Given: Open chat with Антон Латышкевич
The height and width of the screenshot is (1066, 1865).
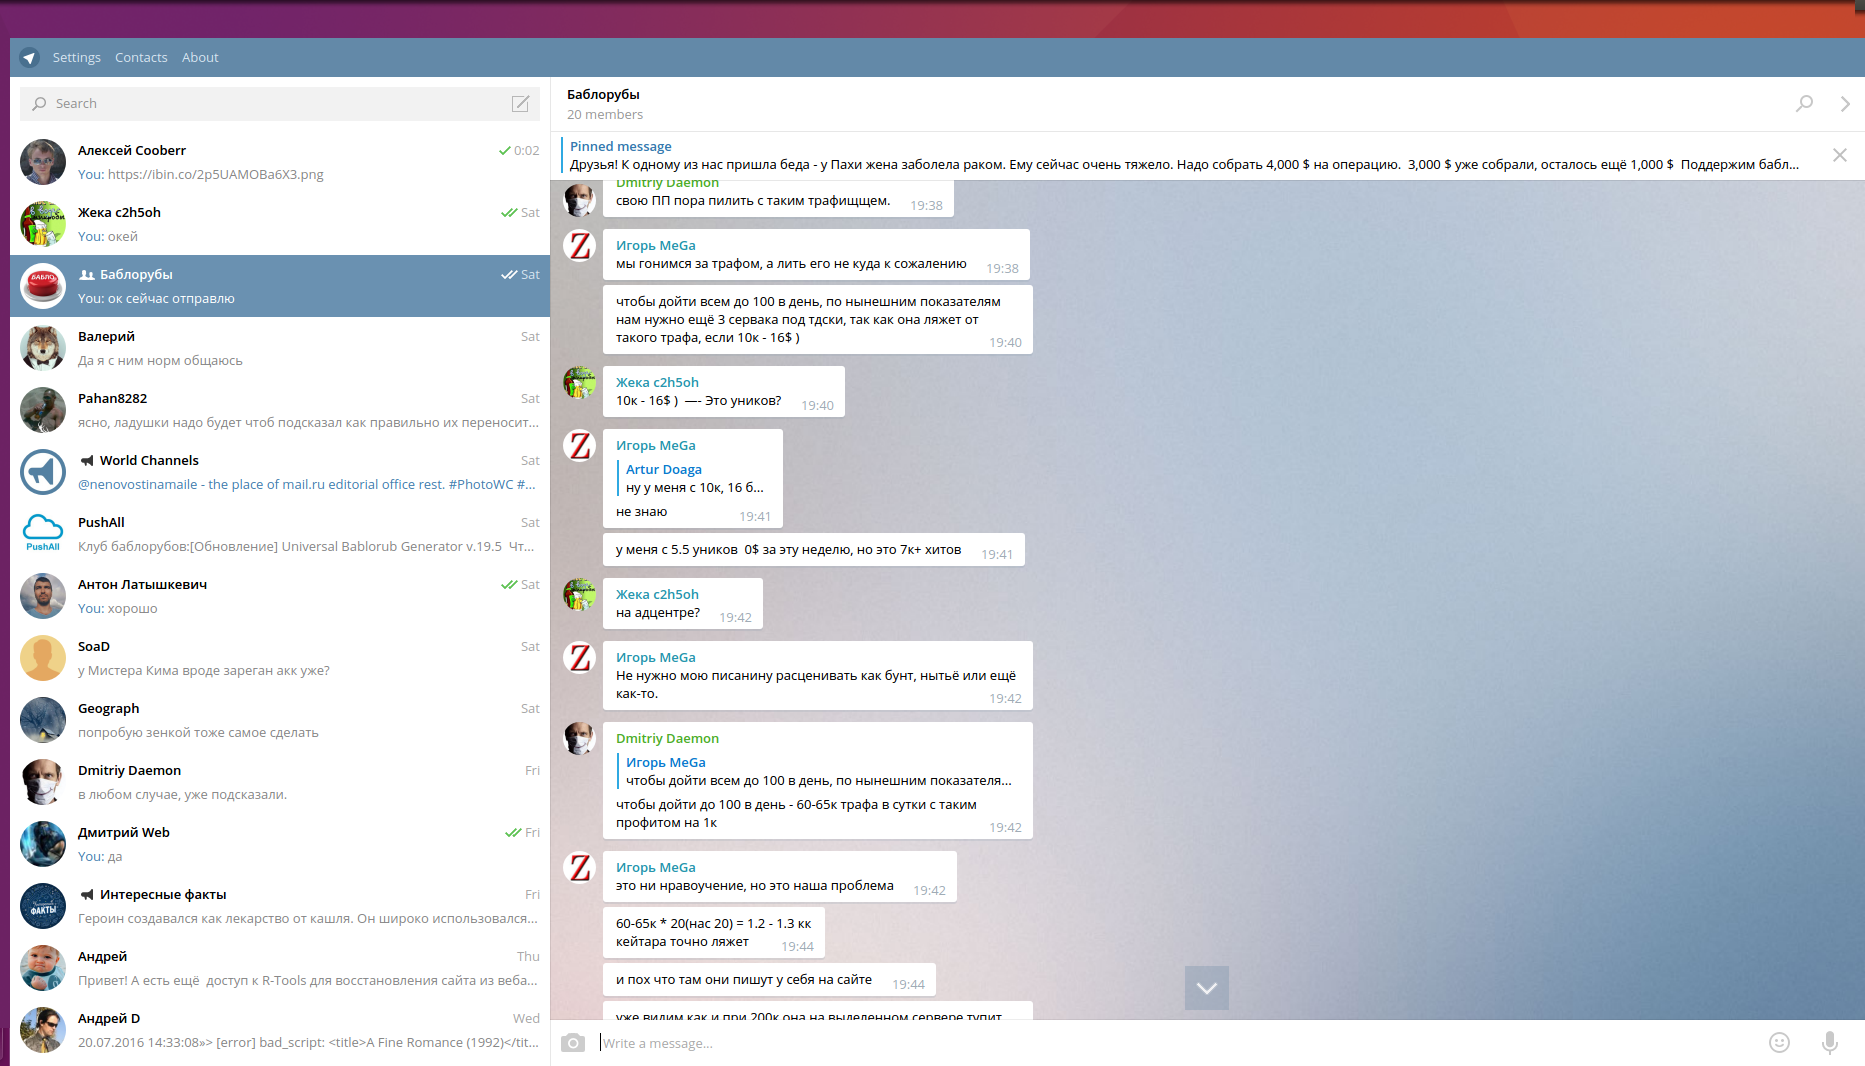Looking at the screenshot, I should click(280, 596).
